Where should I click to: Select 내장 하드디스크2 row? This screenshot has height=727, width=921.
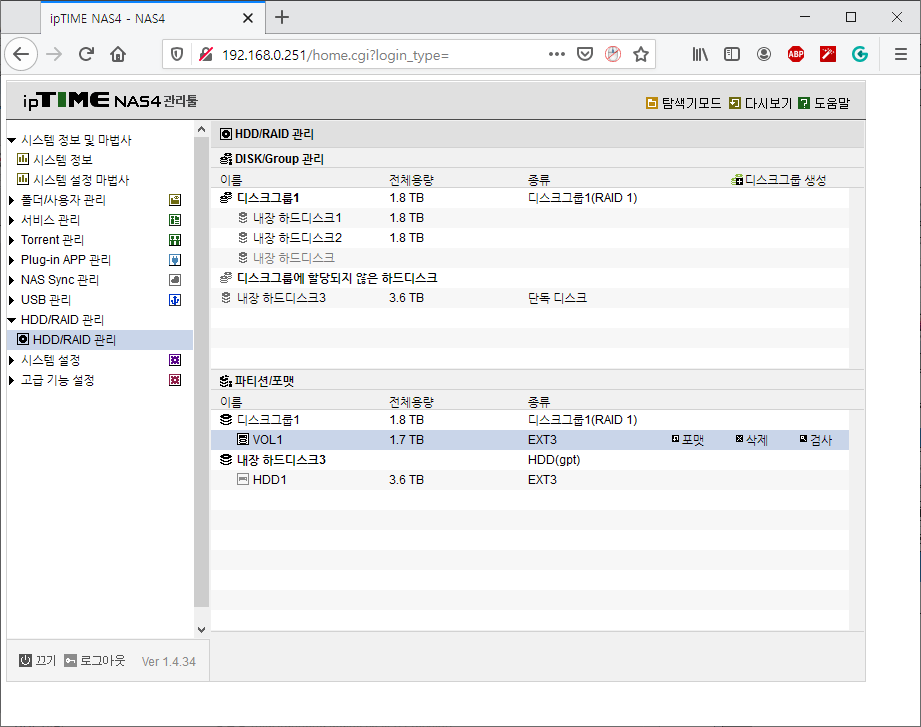[530, 238]
